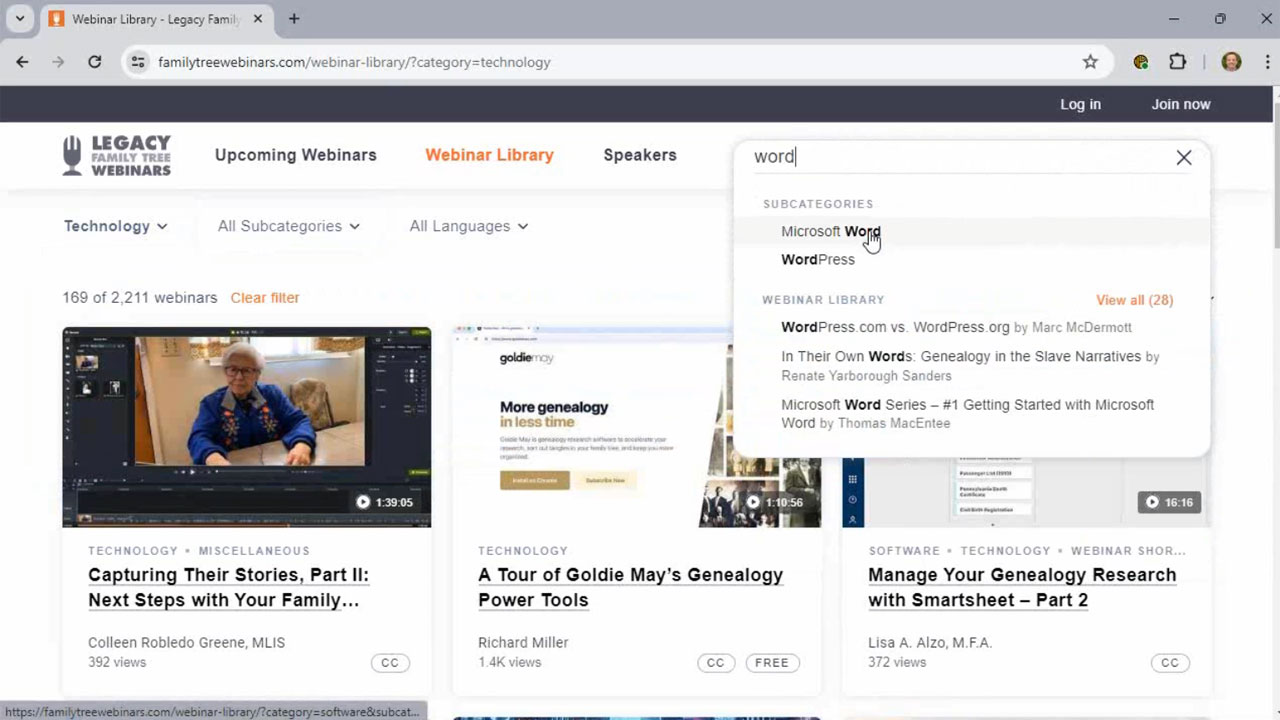Viewport: 1280px width, 720px height.
Task: Click the Legacy Family Tree Webinars logo
Action: click(x=117, y=155)
